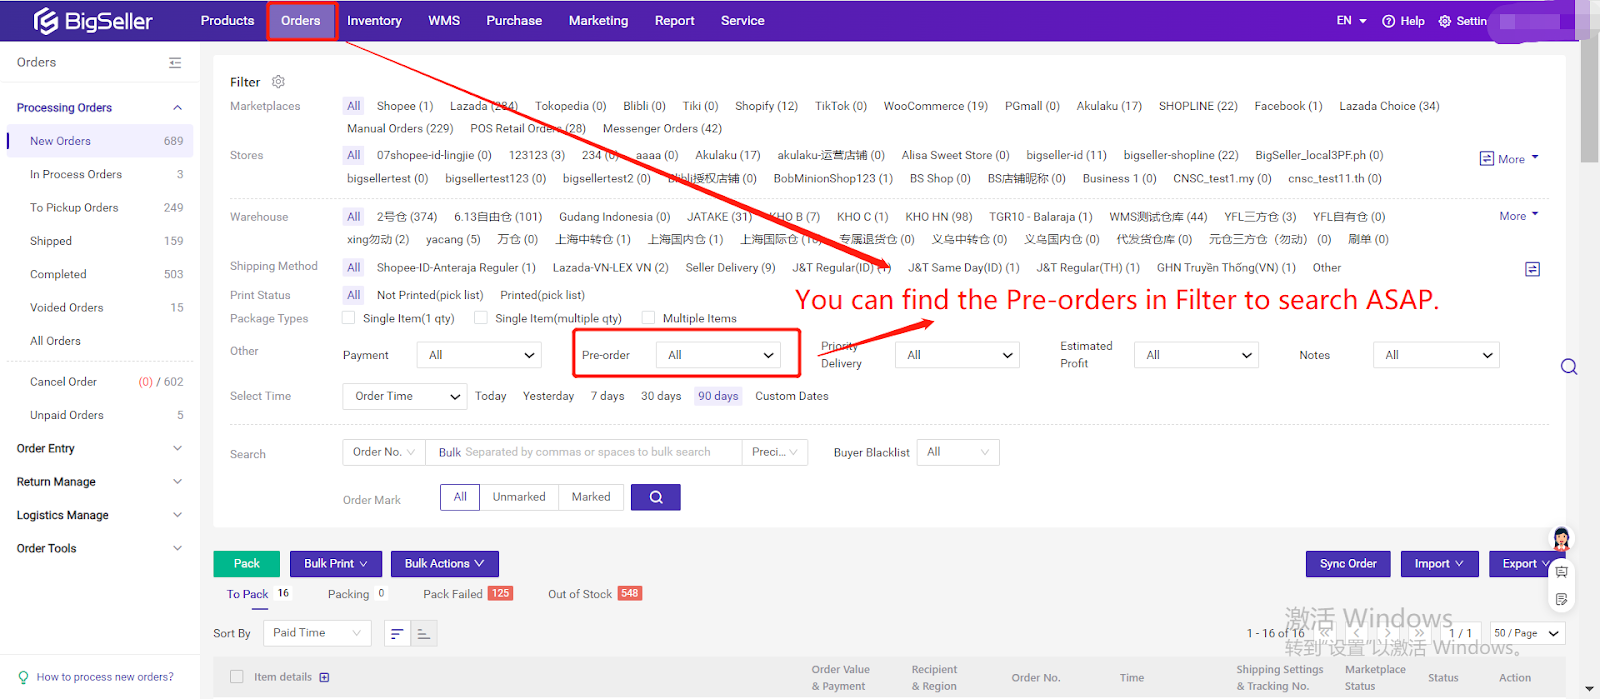This screenshot has height=699, width=1600.
Task: Open the Paid Time sort dropdown
Action: point(317,633)
